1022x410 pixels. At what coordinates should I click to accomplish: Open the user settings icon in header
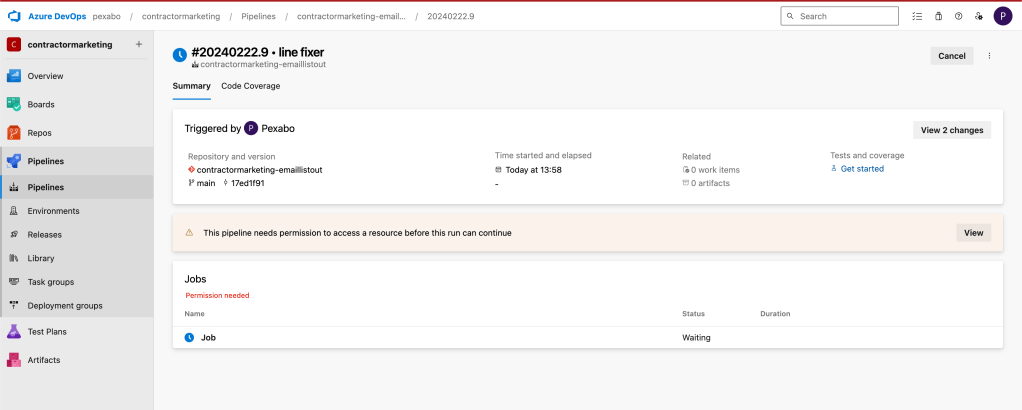pos(978,16)
